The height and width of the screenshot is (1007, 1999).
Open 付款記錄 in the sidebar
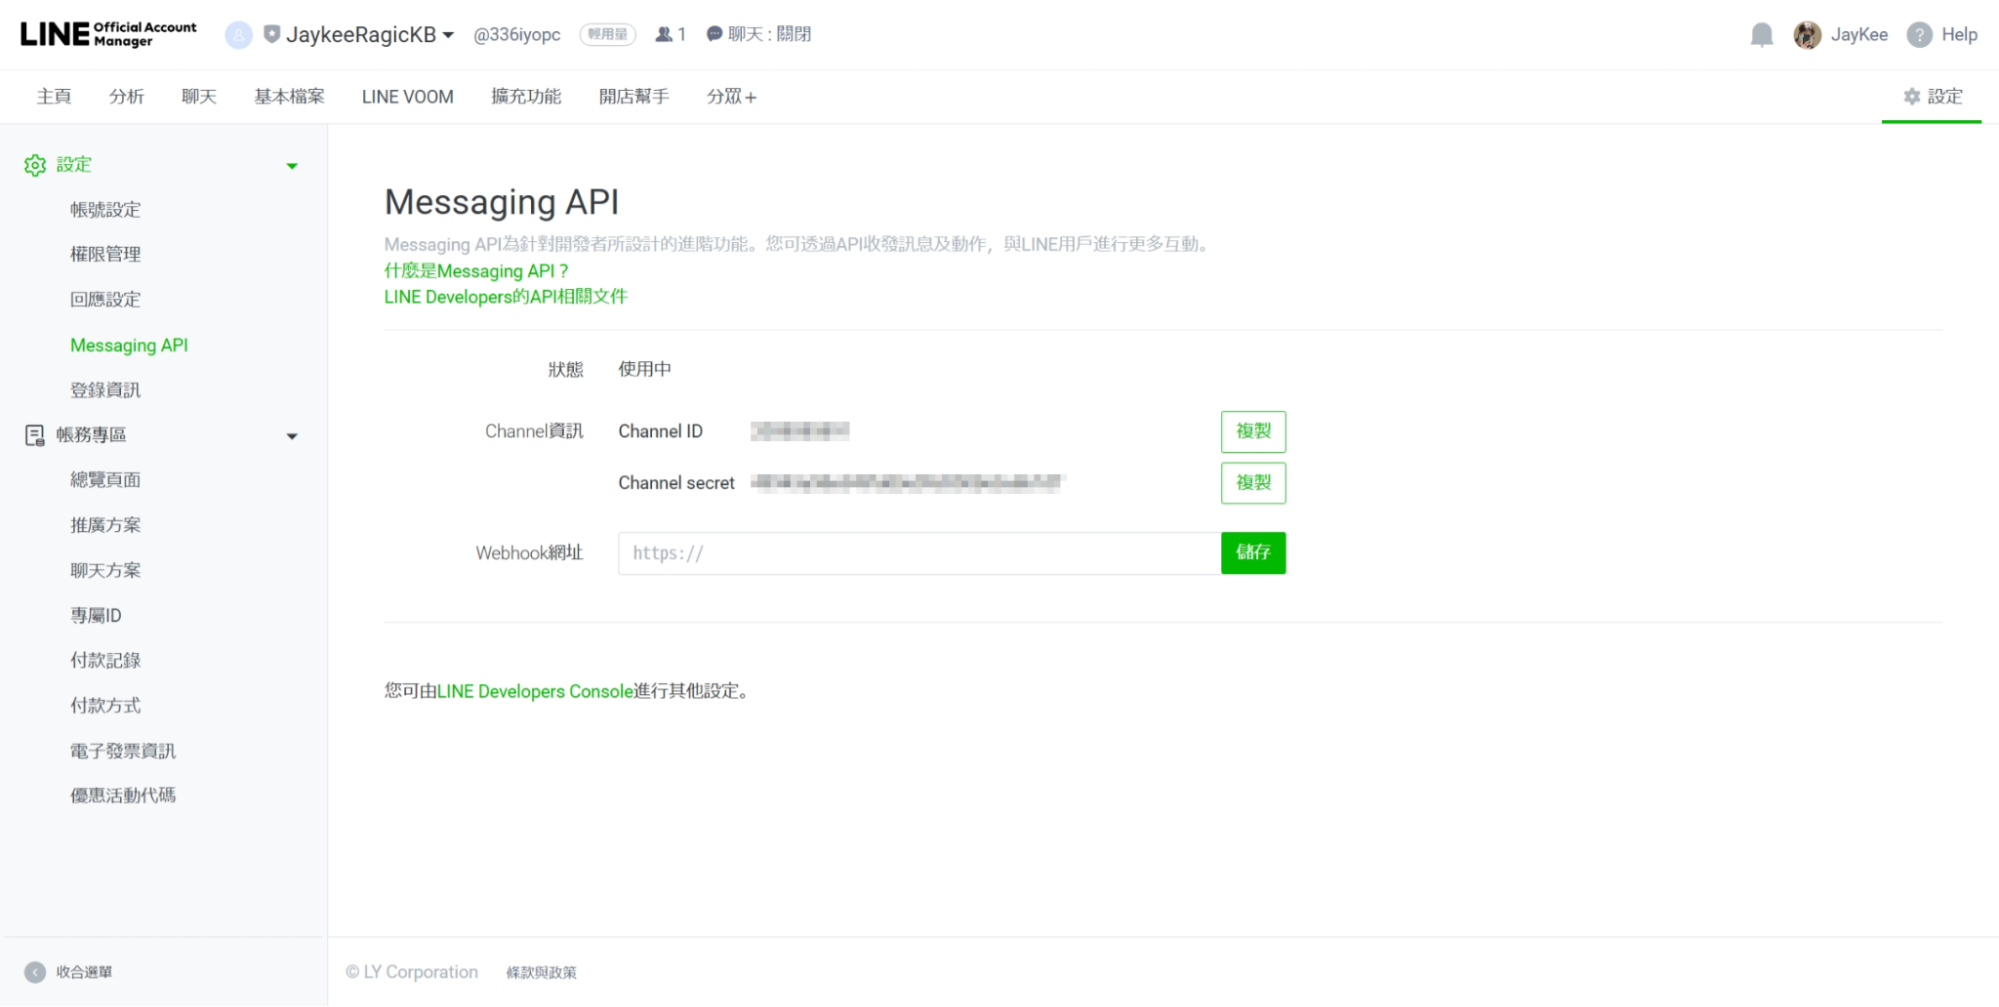(x=105, y=660)
